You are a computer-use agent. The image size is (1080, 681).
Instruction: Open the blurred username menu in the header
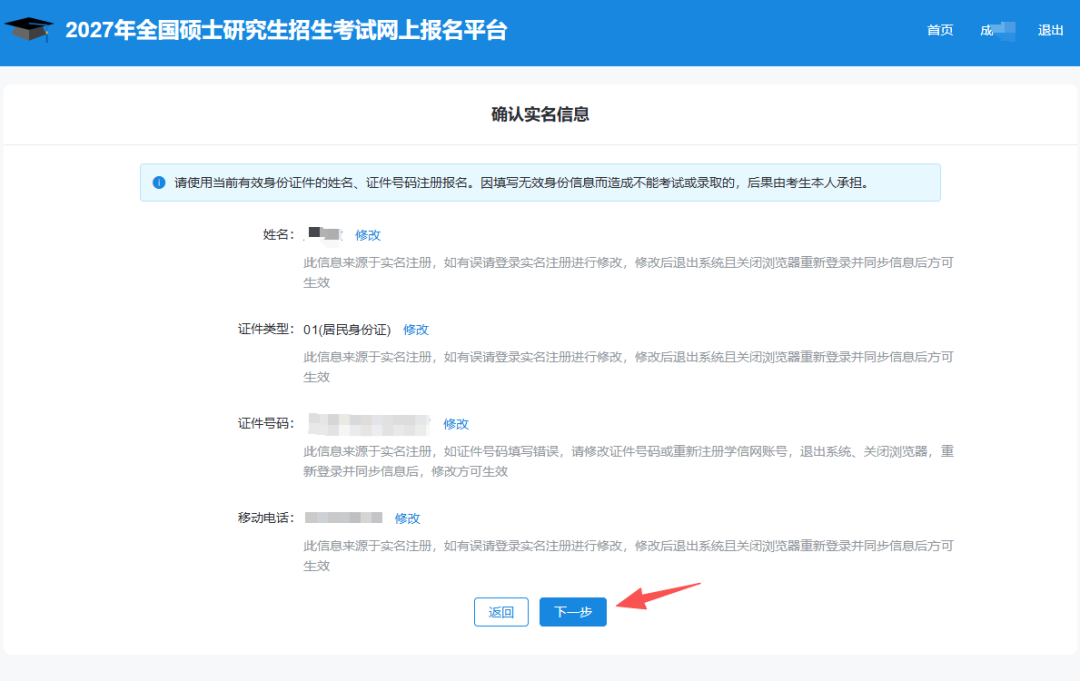pos(997,30)
